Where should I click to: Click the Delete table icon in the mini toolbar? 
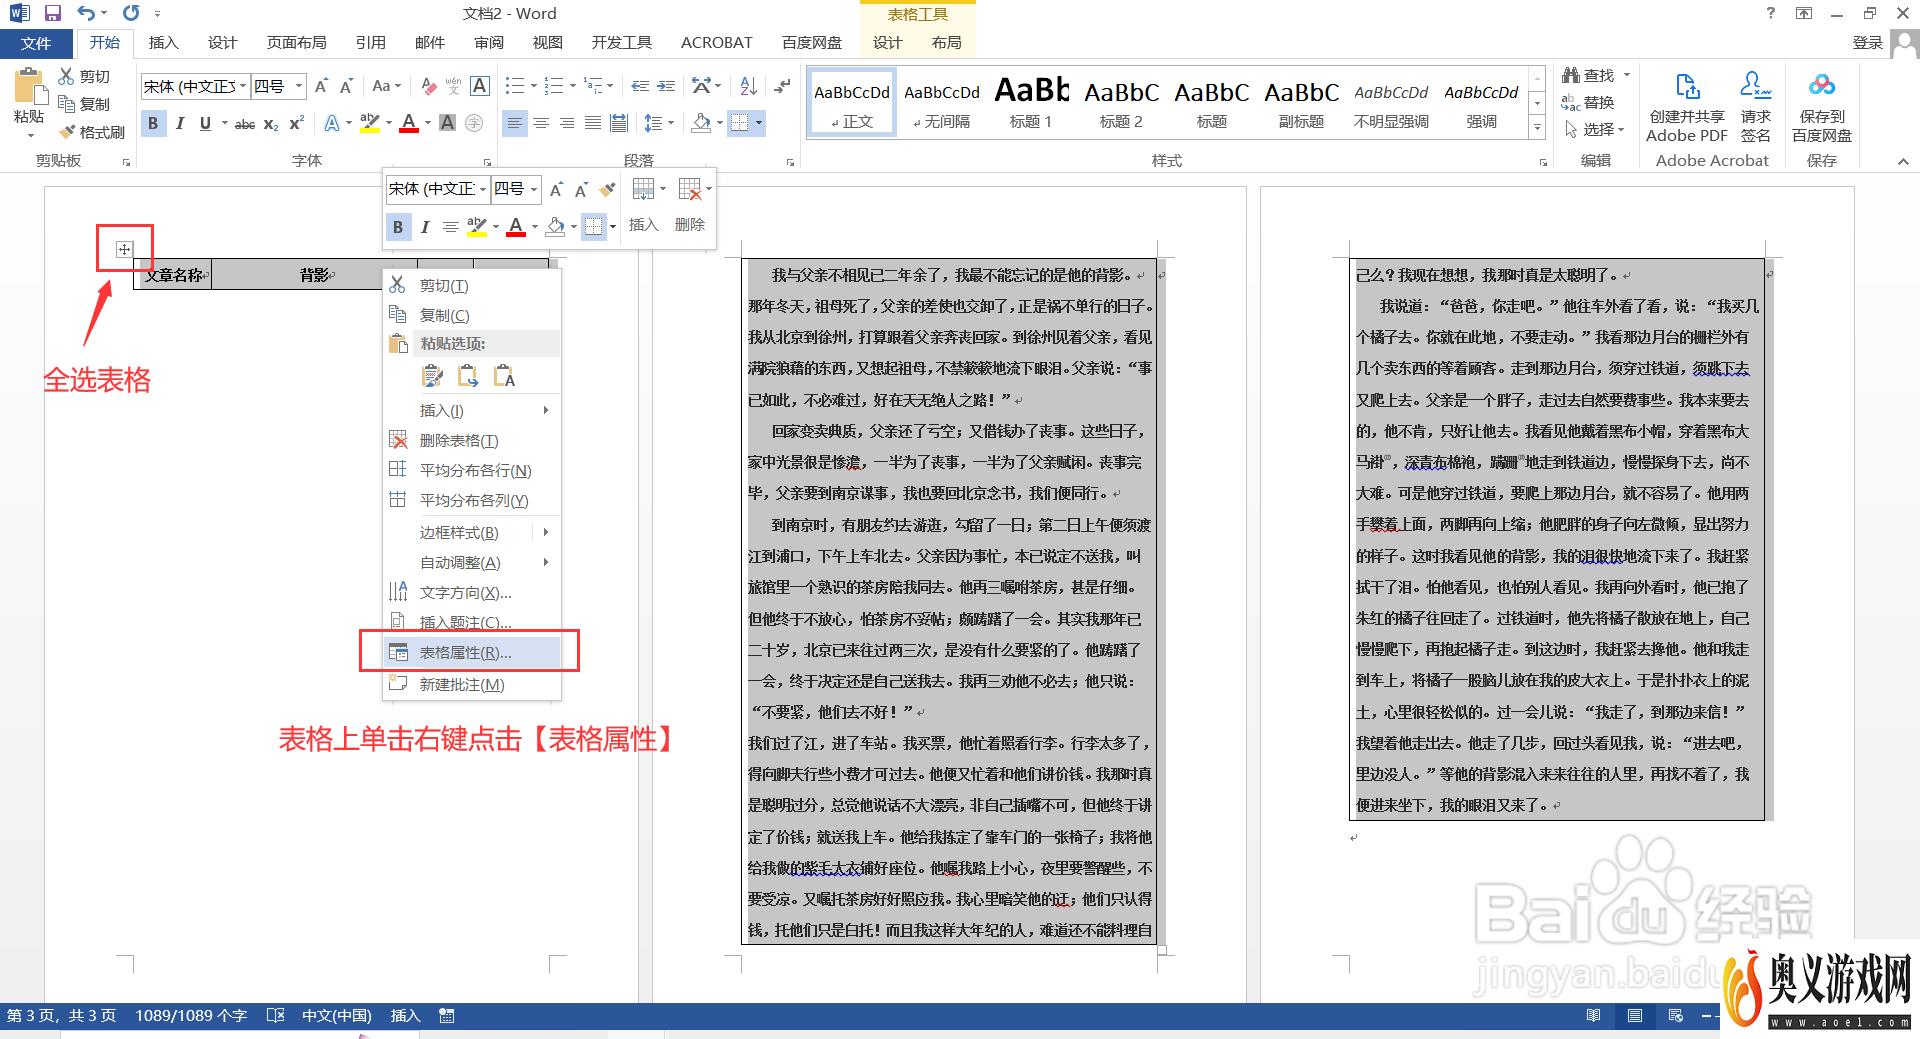[x=690, y=189]
